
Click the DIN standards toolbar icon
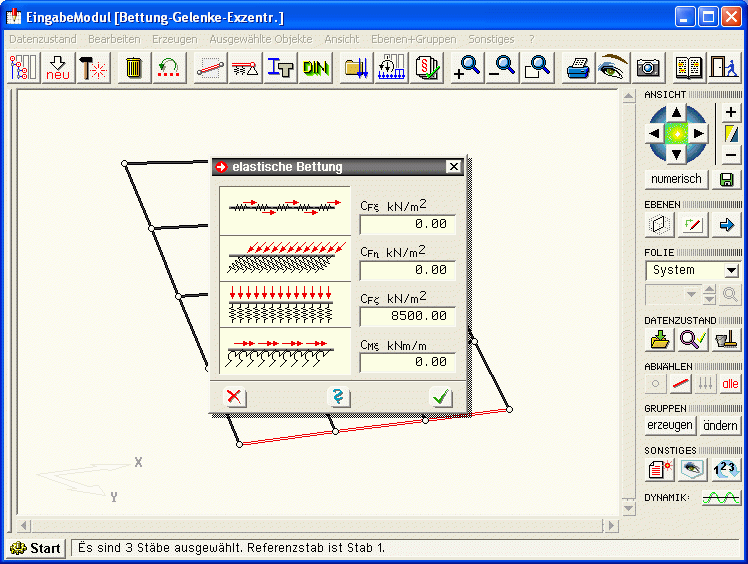tap(316, 68)
